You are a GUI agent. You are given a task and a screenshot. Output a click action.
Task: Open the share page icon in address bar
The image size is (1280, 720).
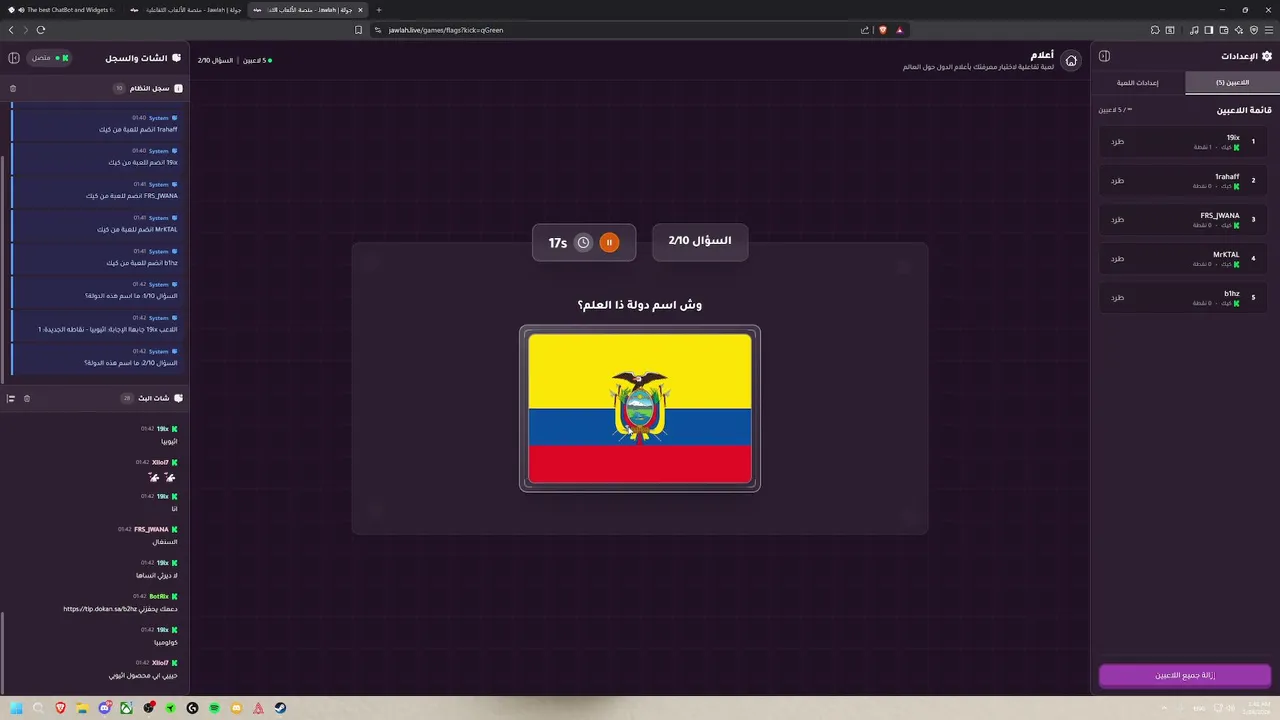(865, 30)
